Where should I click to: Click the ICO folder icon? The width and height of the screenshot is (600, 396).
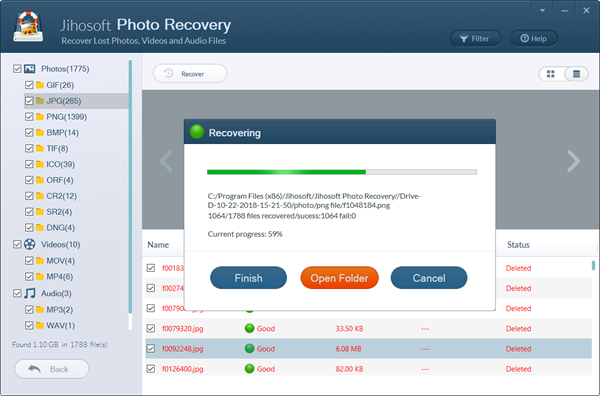[40, 164]
